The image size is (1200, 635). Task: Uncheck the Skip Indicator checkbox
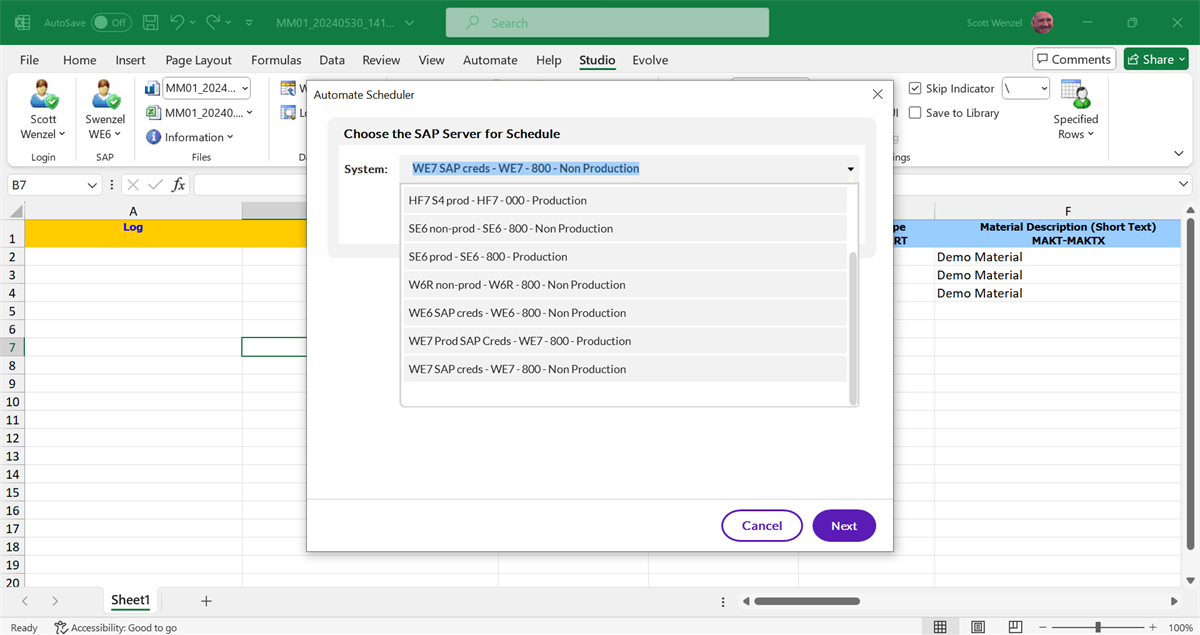[915, 89]
